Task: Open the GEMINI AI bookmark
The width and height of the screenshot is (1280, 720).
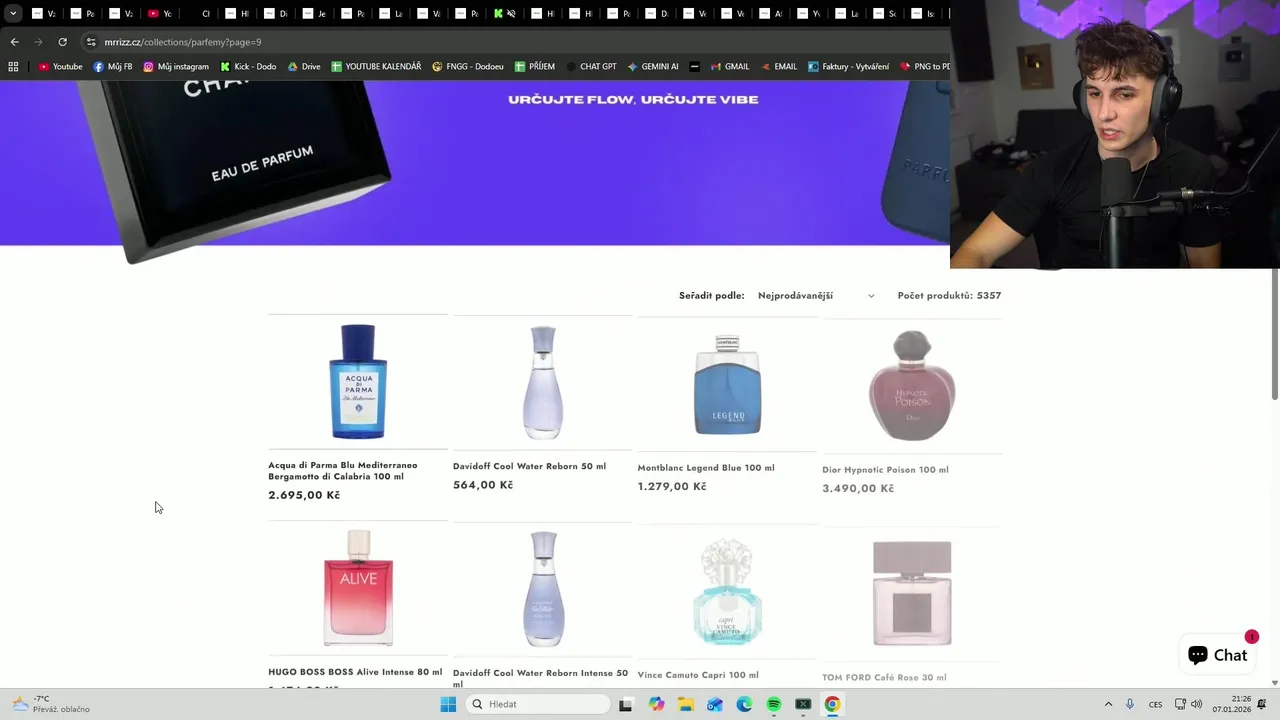Action: (653, 67)
